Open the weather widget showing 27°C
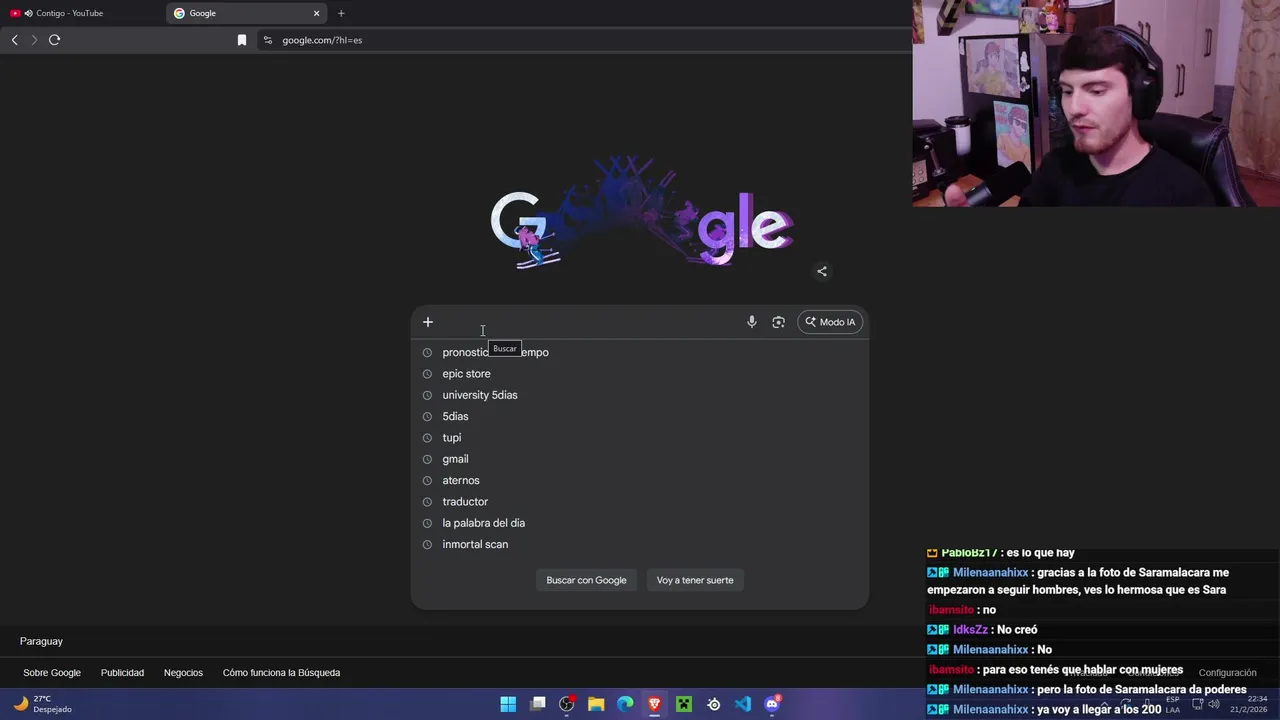This screenshot has height=720, width=1280. 42,704
